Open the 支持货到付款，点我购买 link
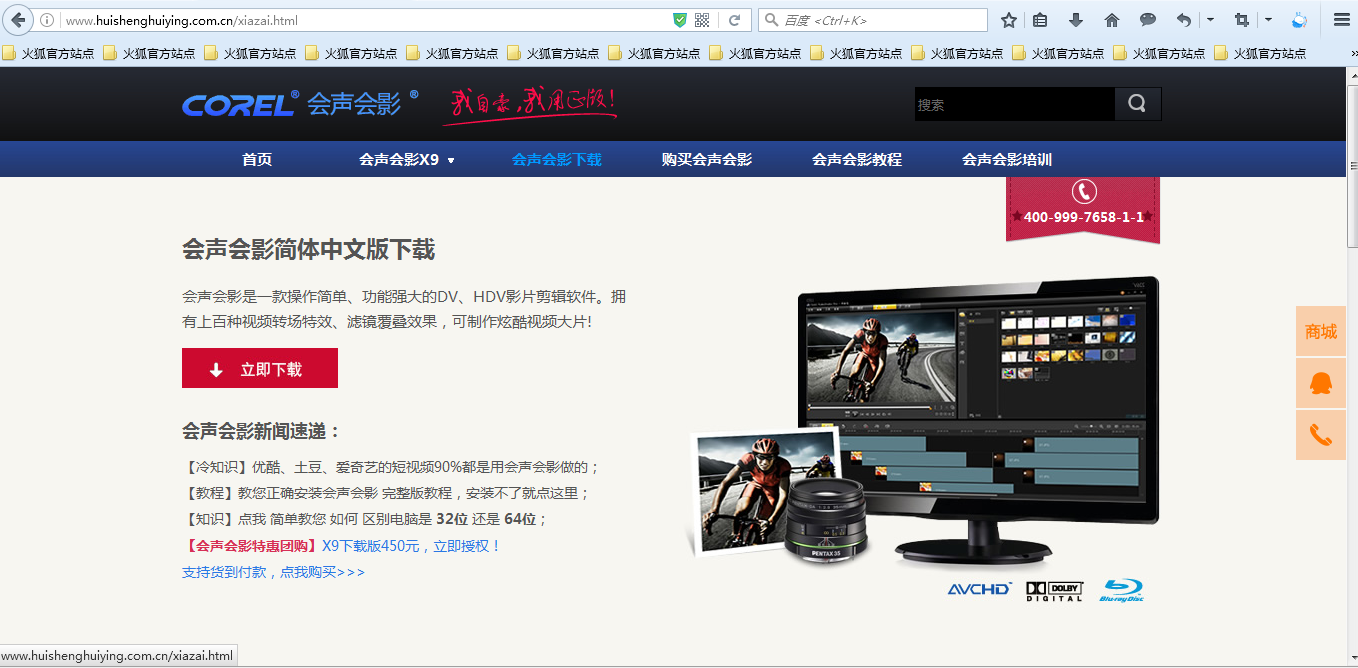Viewport: 1358px width, 668px height. point(273,572)
